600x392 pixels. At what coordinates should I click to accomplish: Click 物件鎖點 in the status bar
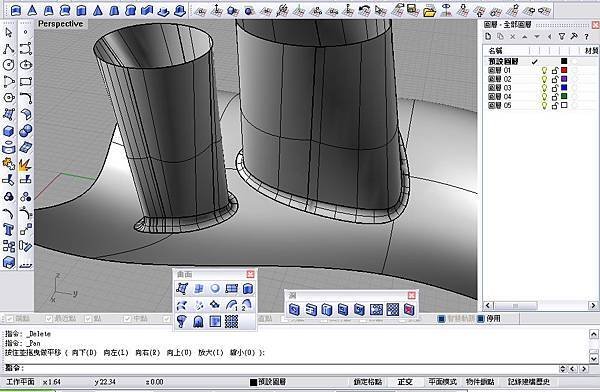480,382
